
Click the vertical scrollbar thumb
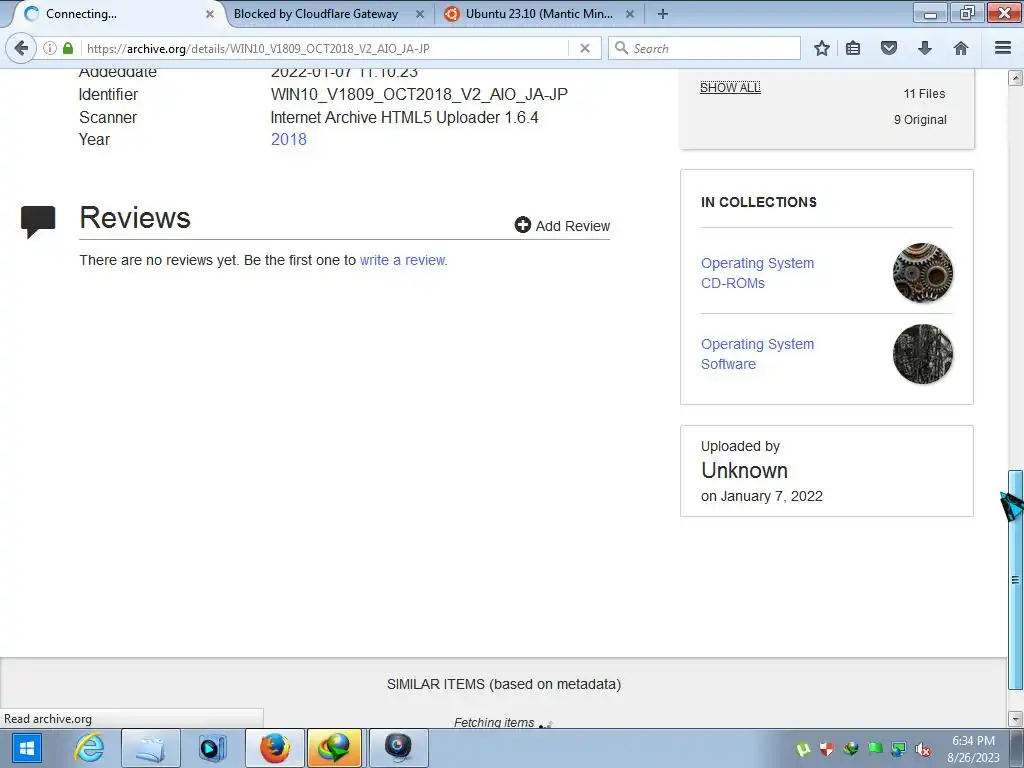1016,579
